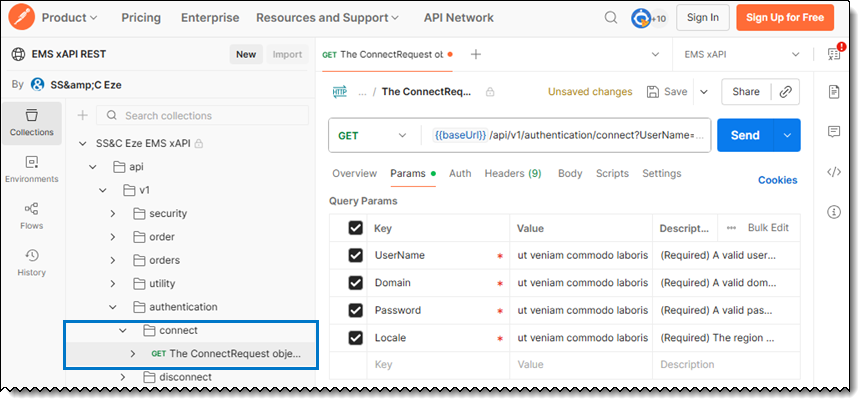Image resolution: width=865 pixels, height=408 pixels.
Task: Open the GET method dropdown
Action: (x=372, y=135)
